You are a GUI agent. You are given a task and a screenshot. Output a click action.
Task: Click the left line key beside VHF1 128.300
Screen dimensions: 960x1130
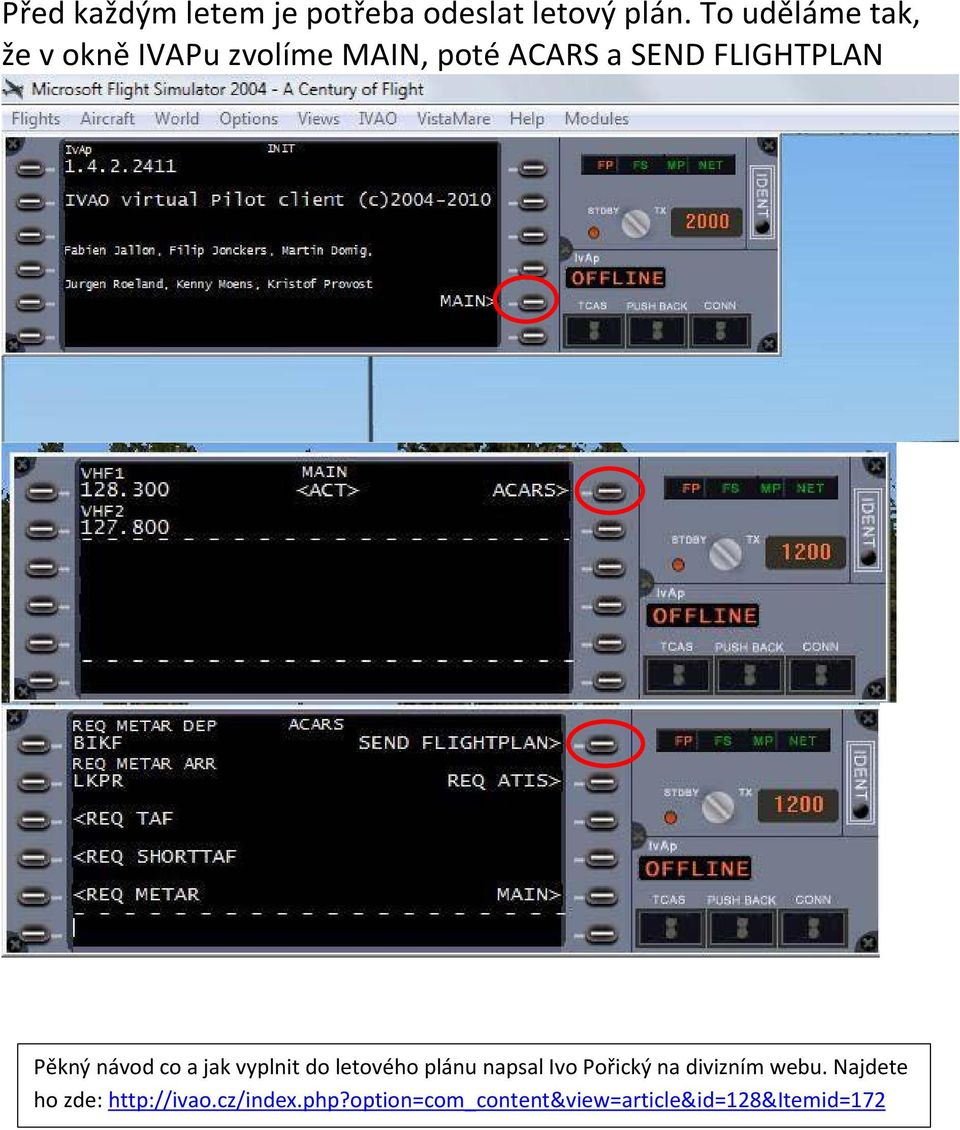(42, 492)
